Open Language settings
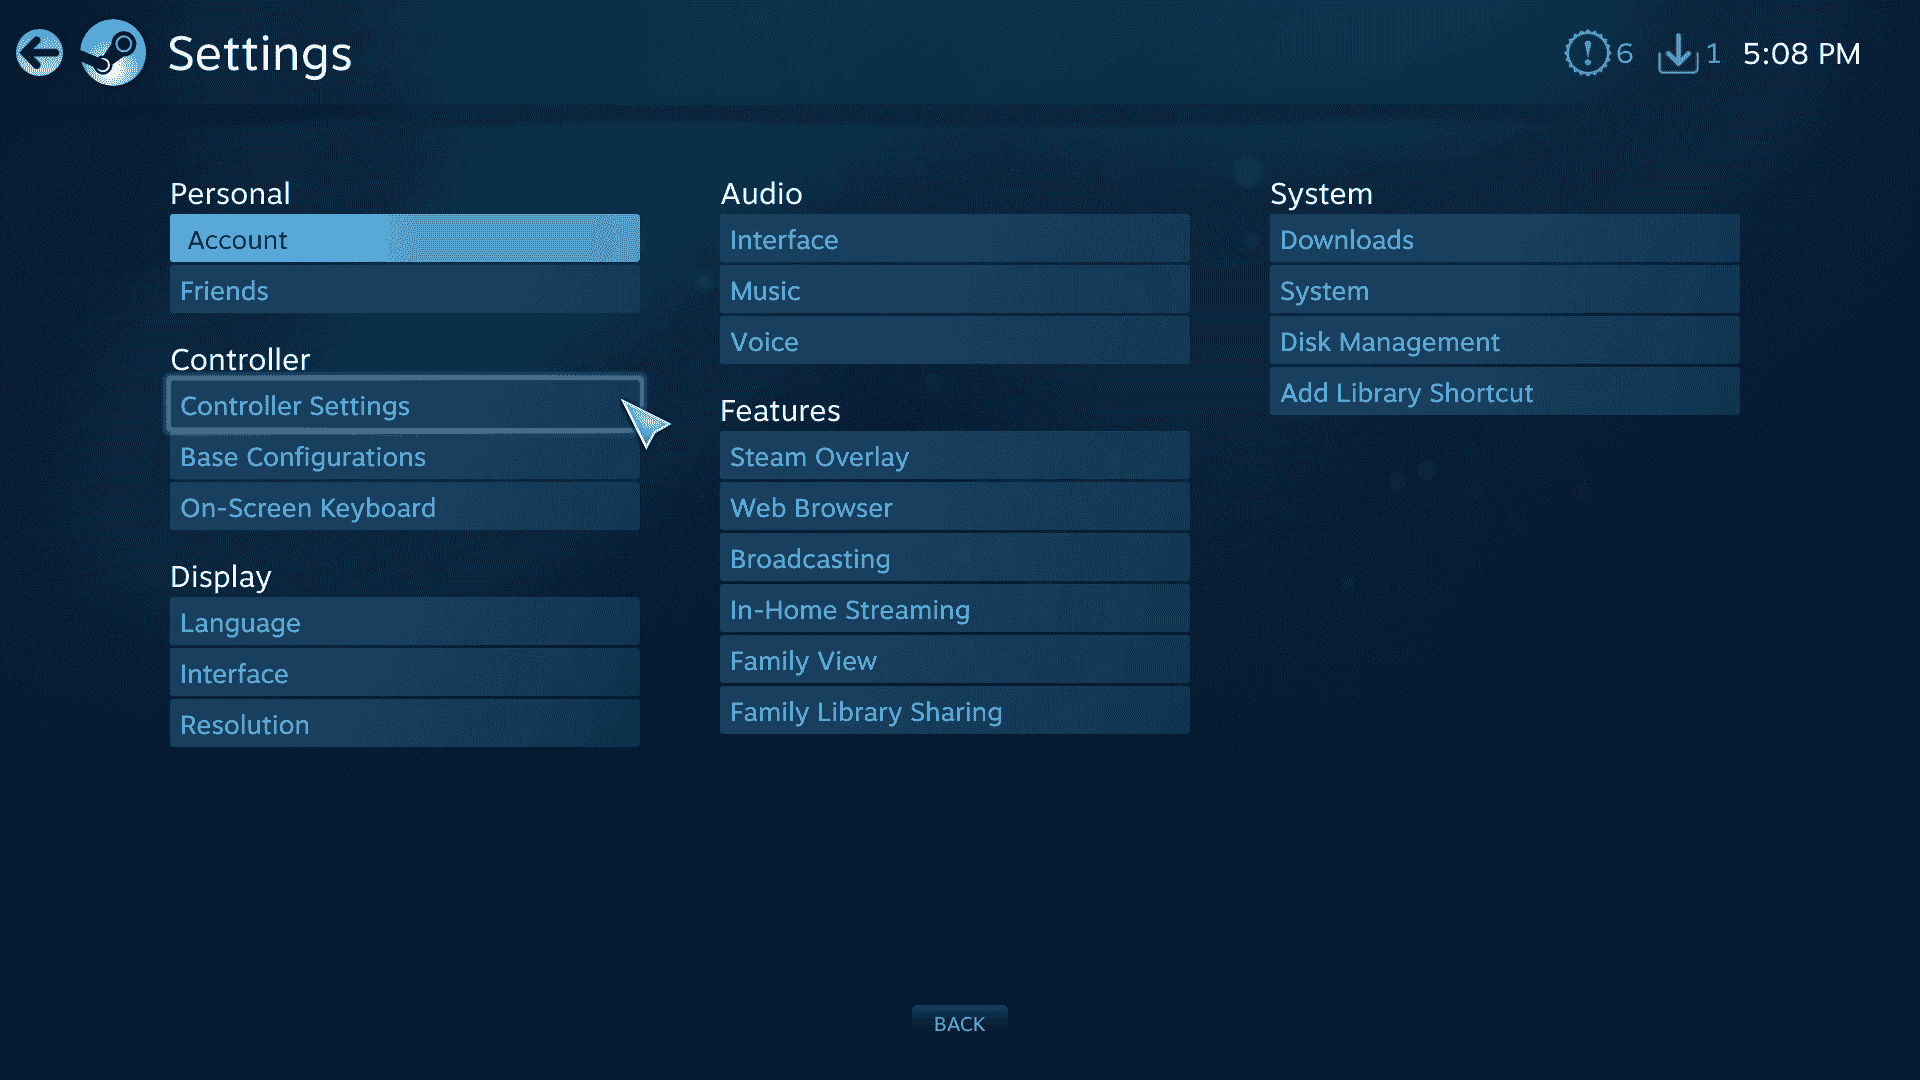The height and width of the screenshot is (1080, 1920). (x=405, y=622)
